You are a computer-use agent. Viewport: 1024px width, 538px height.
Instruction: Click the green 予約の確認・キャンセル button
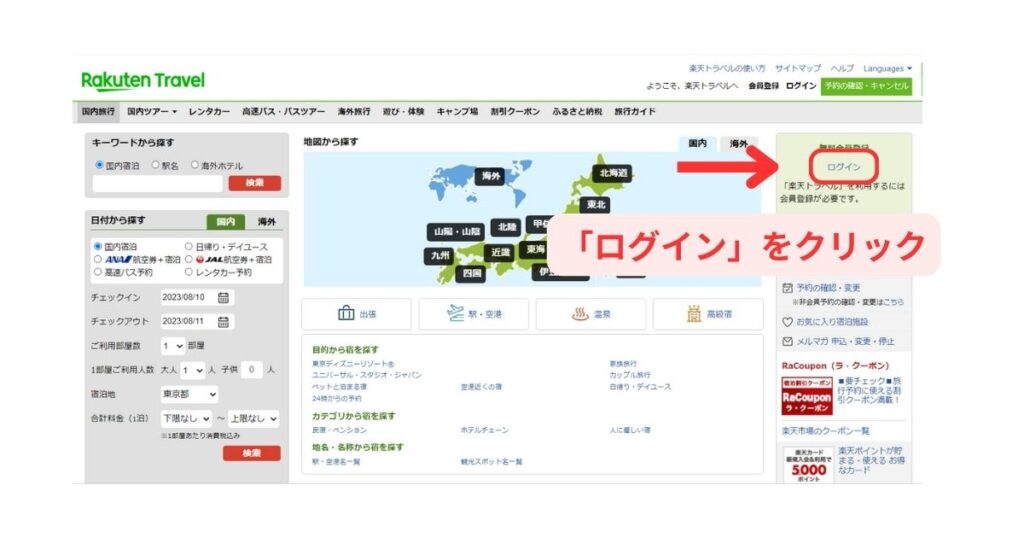click(x=866, y=86)
